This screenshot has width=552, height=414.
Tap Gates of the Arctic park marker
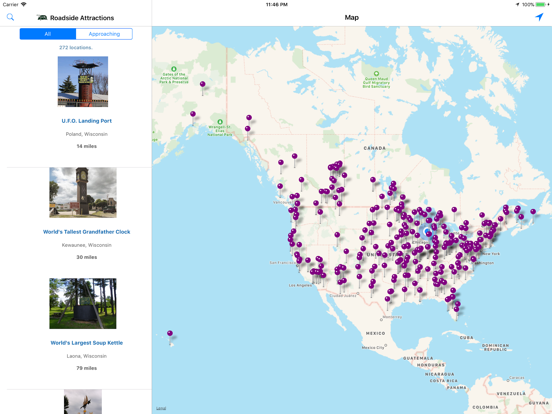[174, 69]
